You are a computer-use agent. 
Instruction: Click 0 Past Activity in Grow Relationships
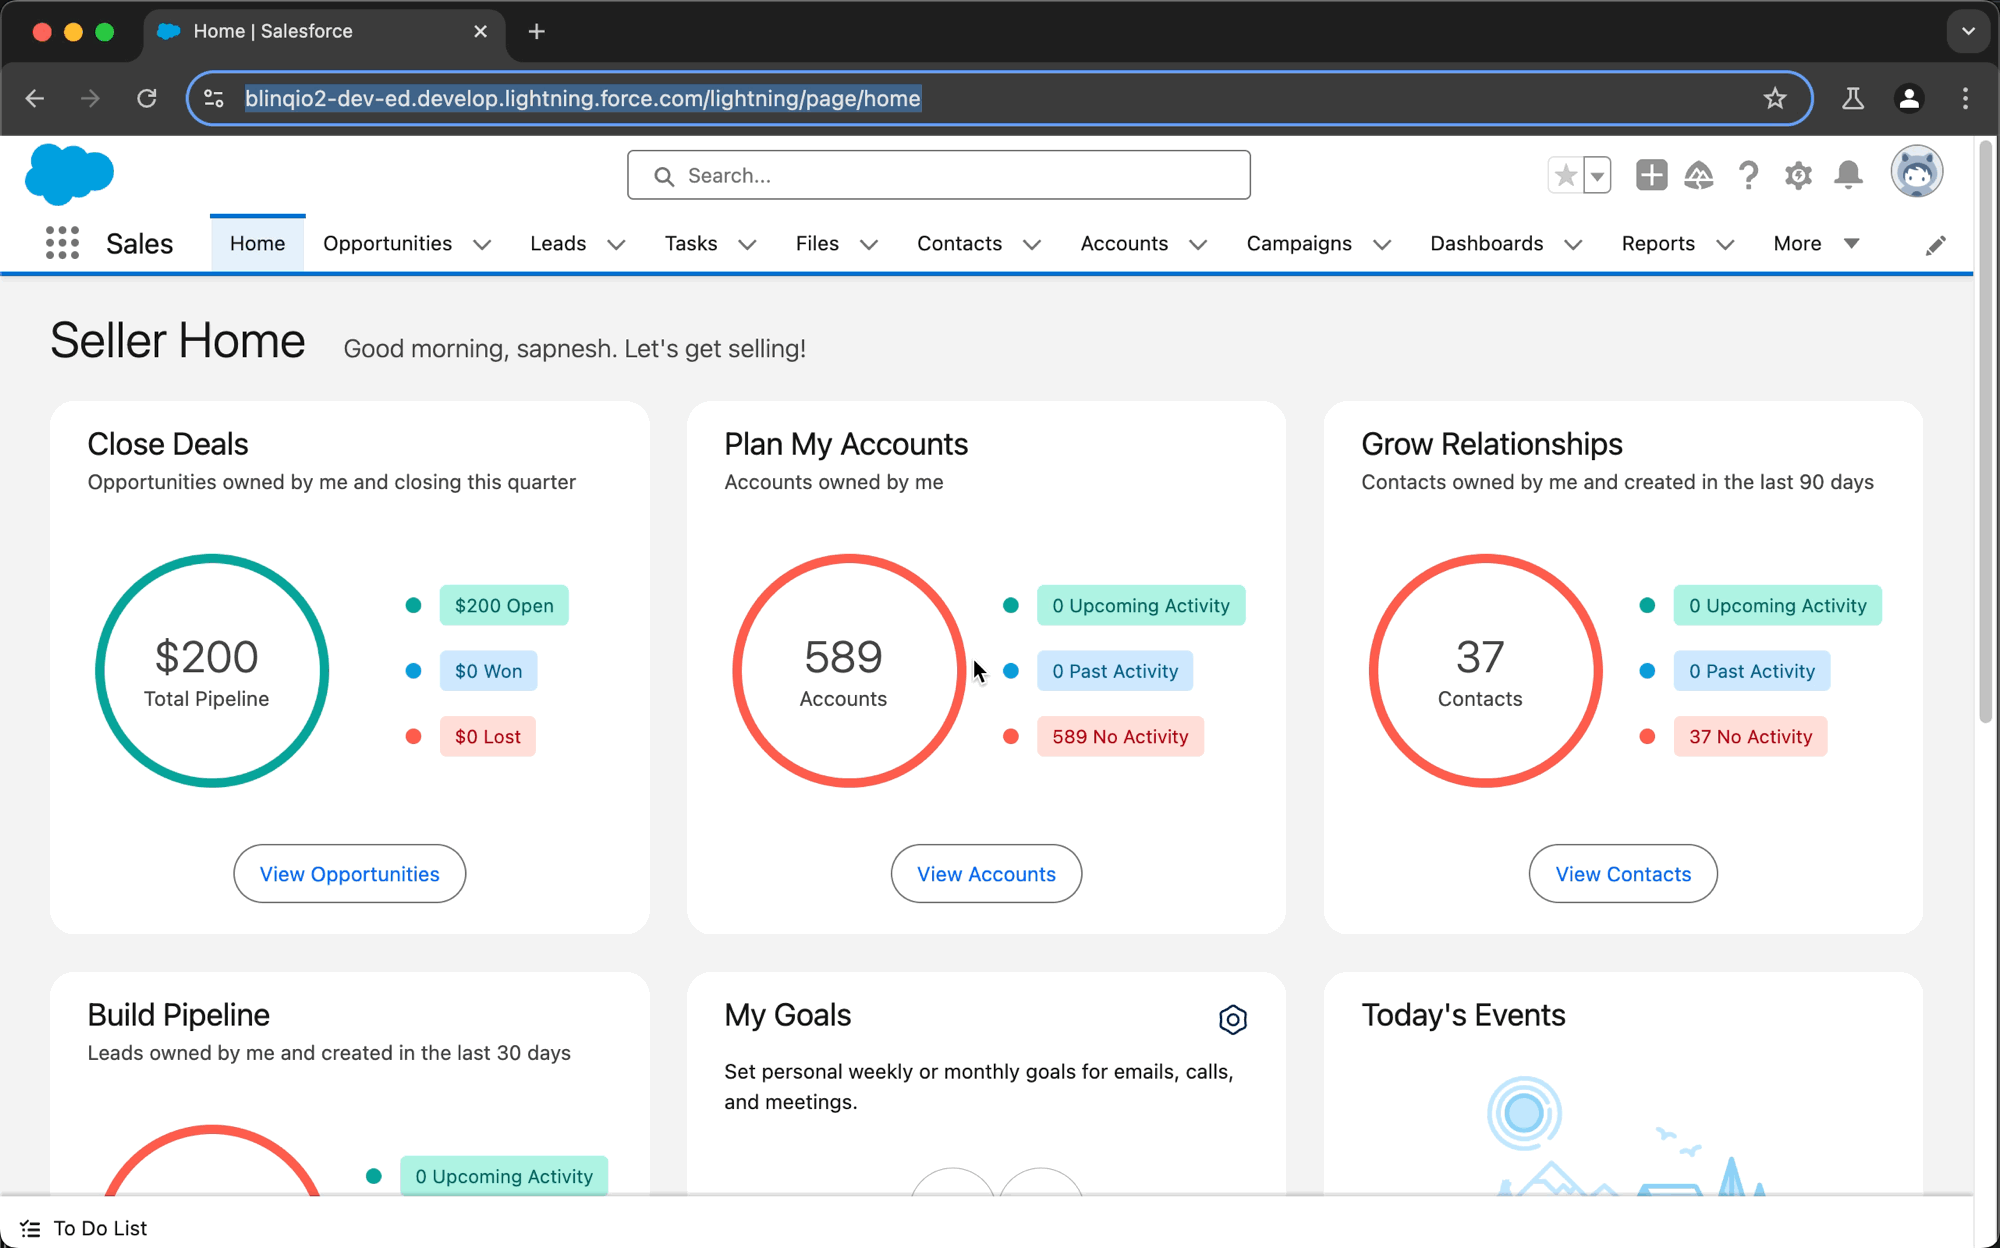(x=1751, y=671)
